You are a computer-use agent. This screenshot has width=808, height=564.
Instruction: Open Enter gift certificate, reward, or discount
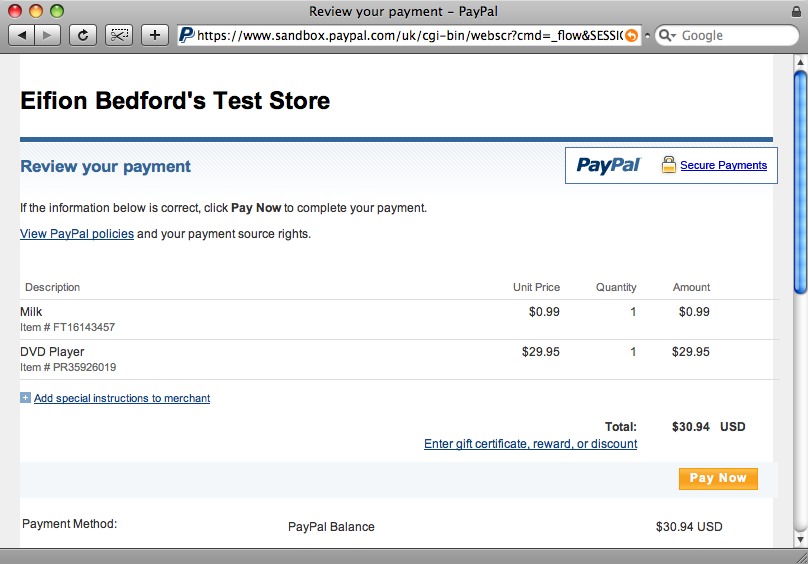[x=530, y=444]
